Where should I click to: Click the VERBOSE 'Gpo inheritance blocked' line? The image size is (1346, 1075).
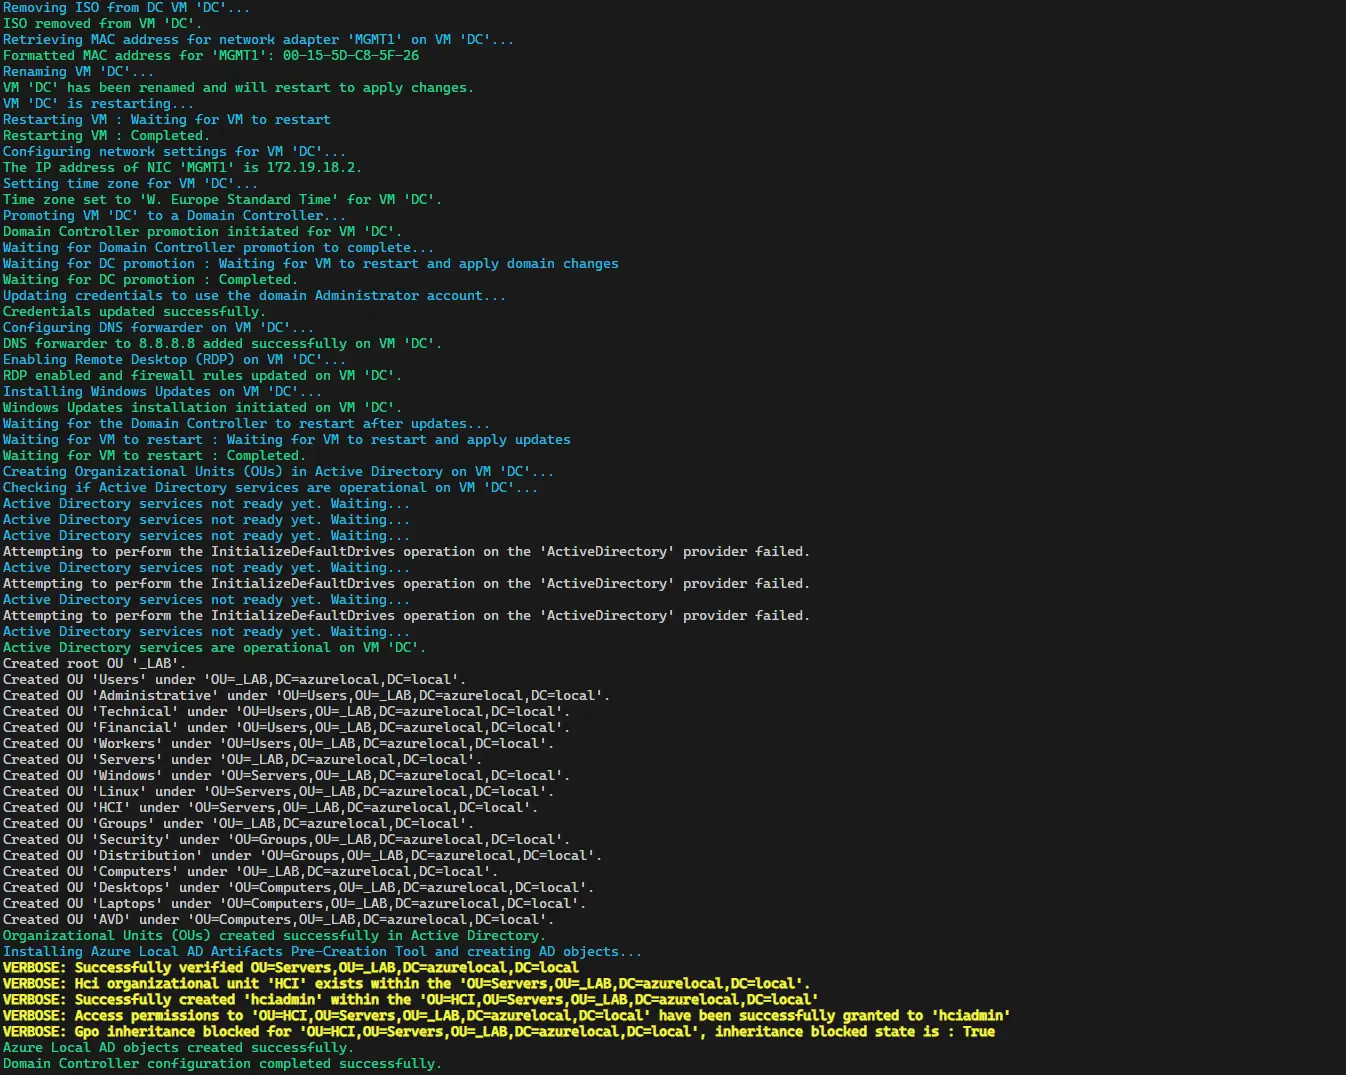(498, 1032)
